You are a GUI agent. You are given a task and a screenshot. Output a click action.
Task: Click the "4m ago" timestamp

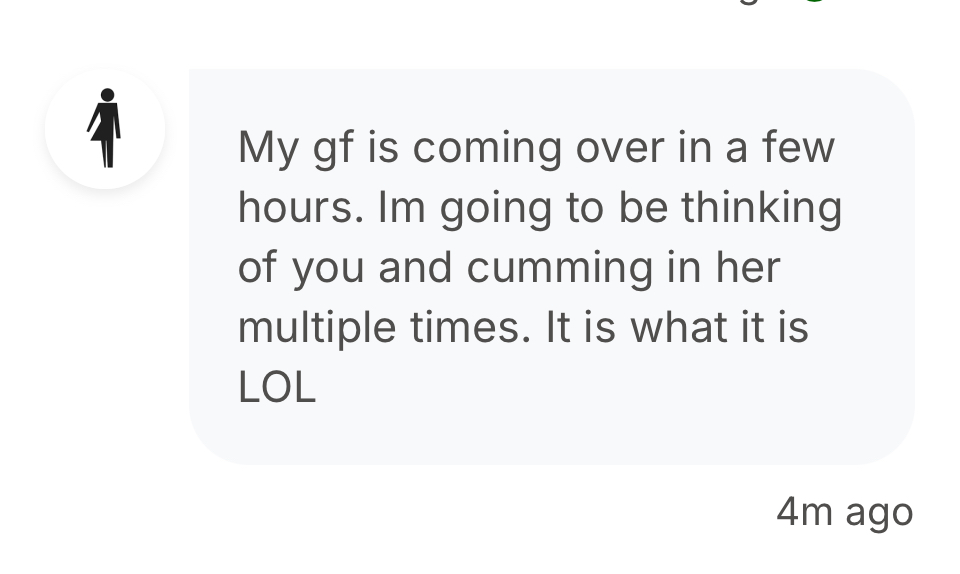pos(844,512)
